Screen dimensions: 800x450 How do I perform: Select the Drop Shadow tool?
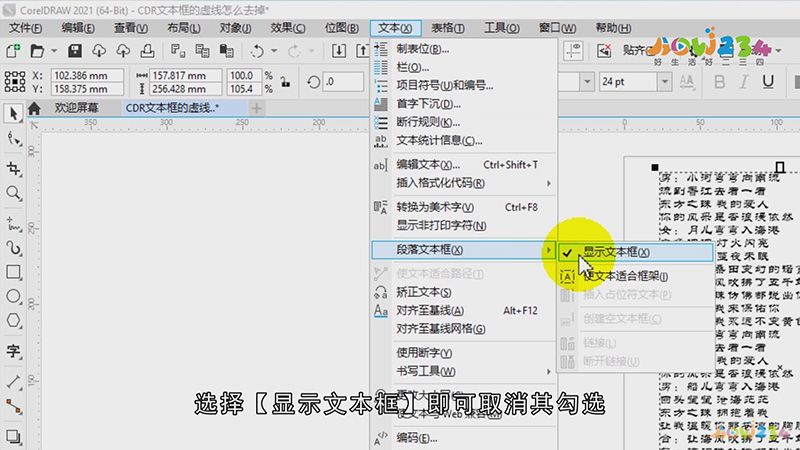point(14,436)
